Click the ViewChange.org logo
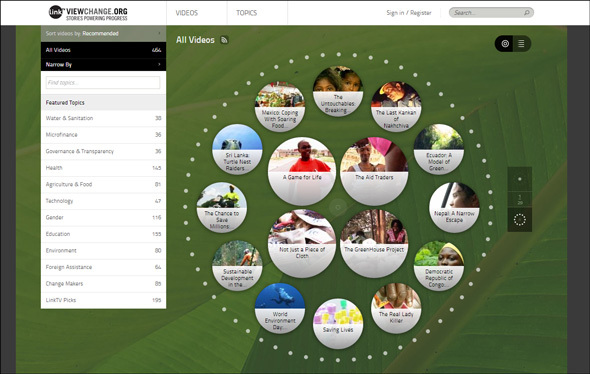The height and width of the screenshot is (374, 590). point(88,12)
